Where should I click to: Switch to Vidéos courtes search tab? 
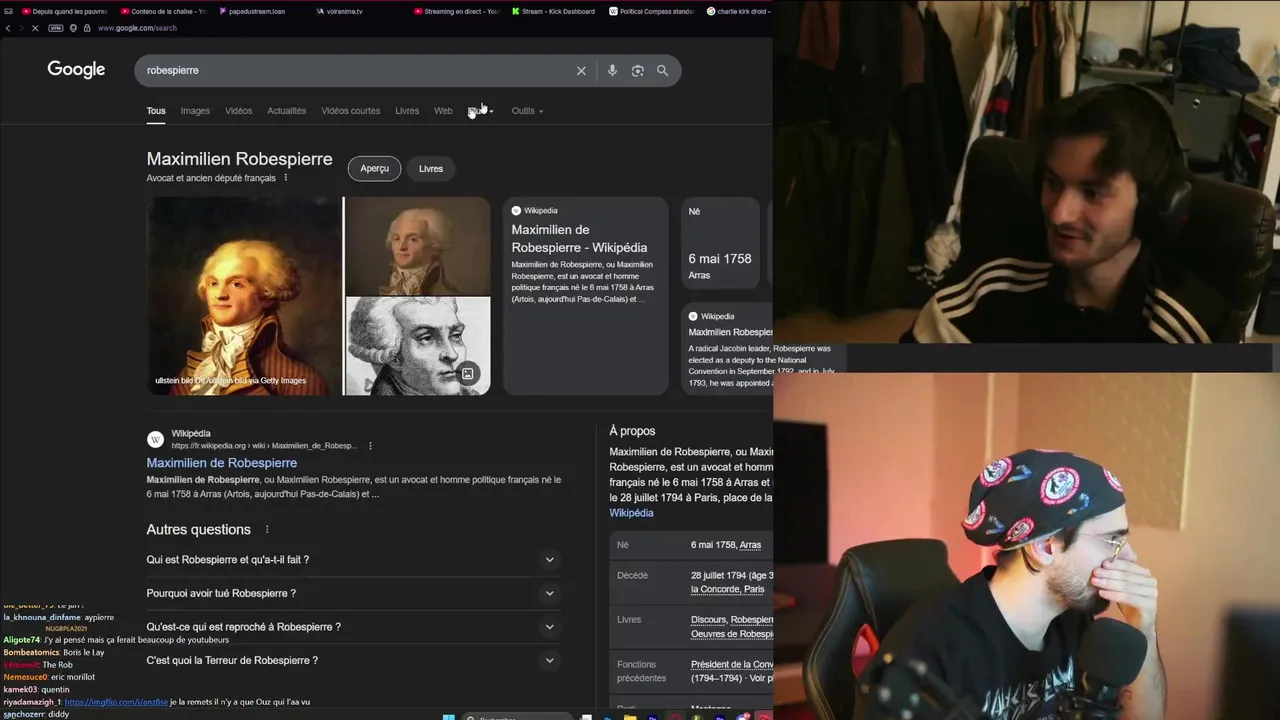[x=350, y=111]
